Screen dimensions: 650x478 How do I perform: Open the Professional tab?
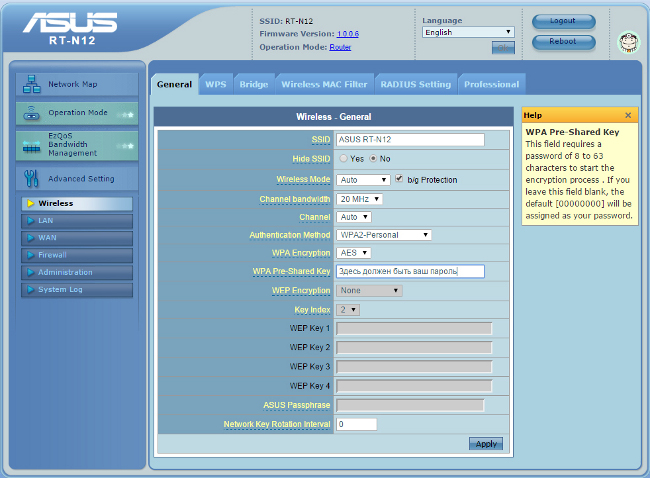coord(492,84)
